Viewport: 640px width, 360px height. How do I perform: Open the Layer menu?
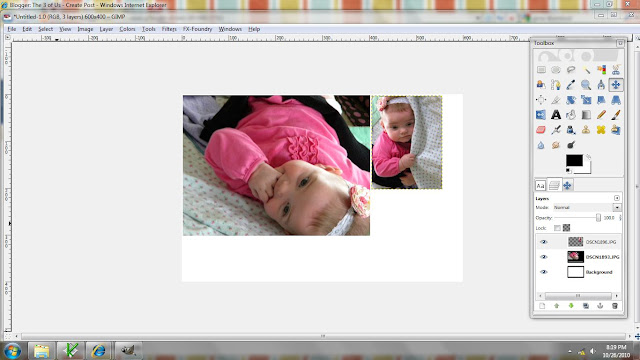pos(106,29)
